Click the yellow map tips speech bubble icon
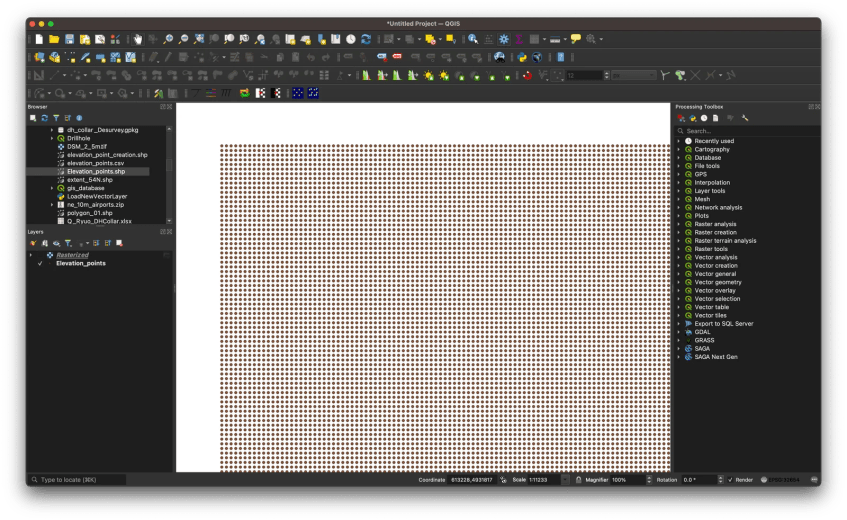847x520 pixels. (576, 39)
